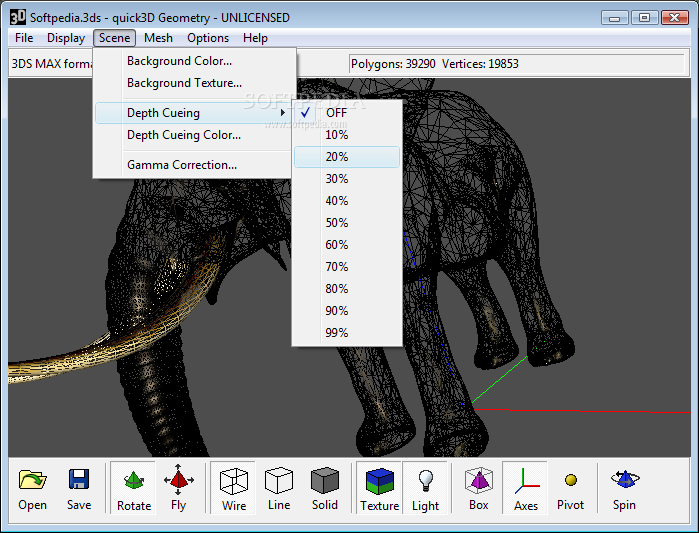Open the Options menu
Image resolution: width=699 pixels, height=533 pixels.
[208, 38]
